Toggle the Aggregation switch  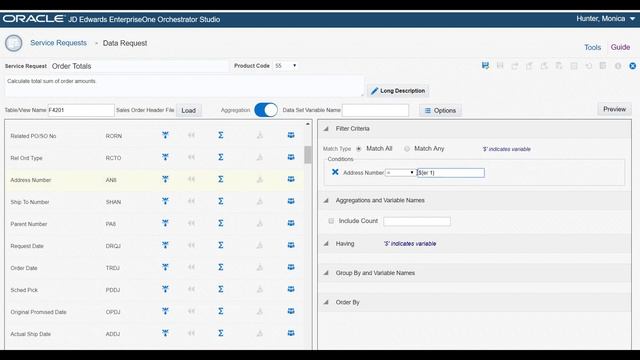point(266,110)
